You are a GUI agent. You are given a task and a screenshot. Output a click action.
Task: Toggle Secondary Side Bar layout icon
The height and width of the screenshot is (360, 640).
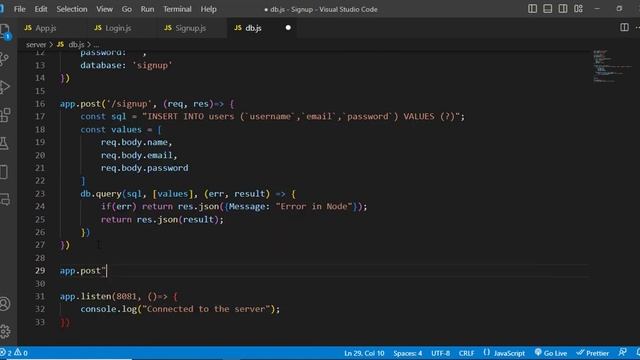[562, 9]
